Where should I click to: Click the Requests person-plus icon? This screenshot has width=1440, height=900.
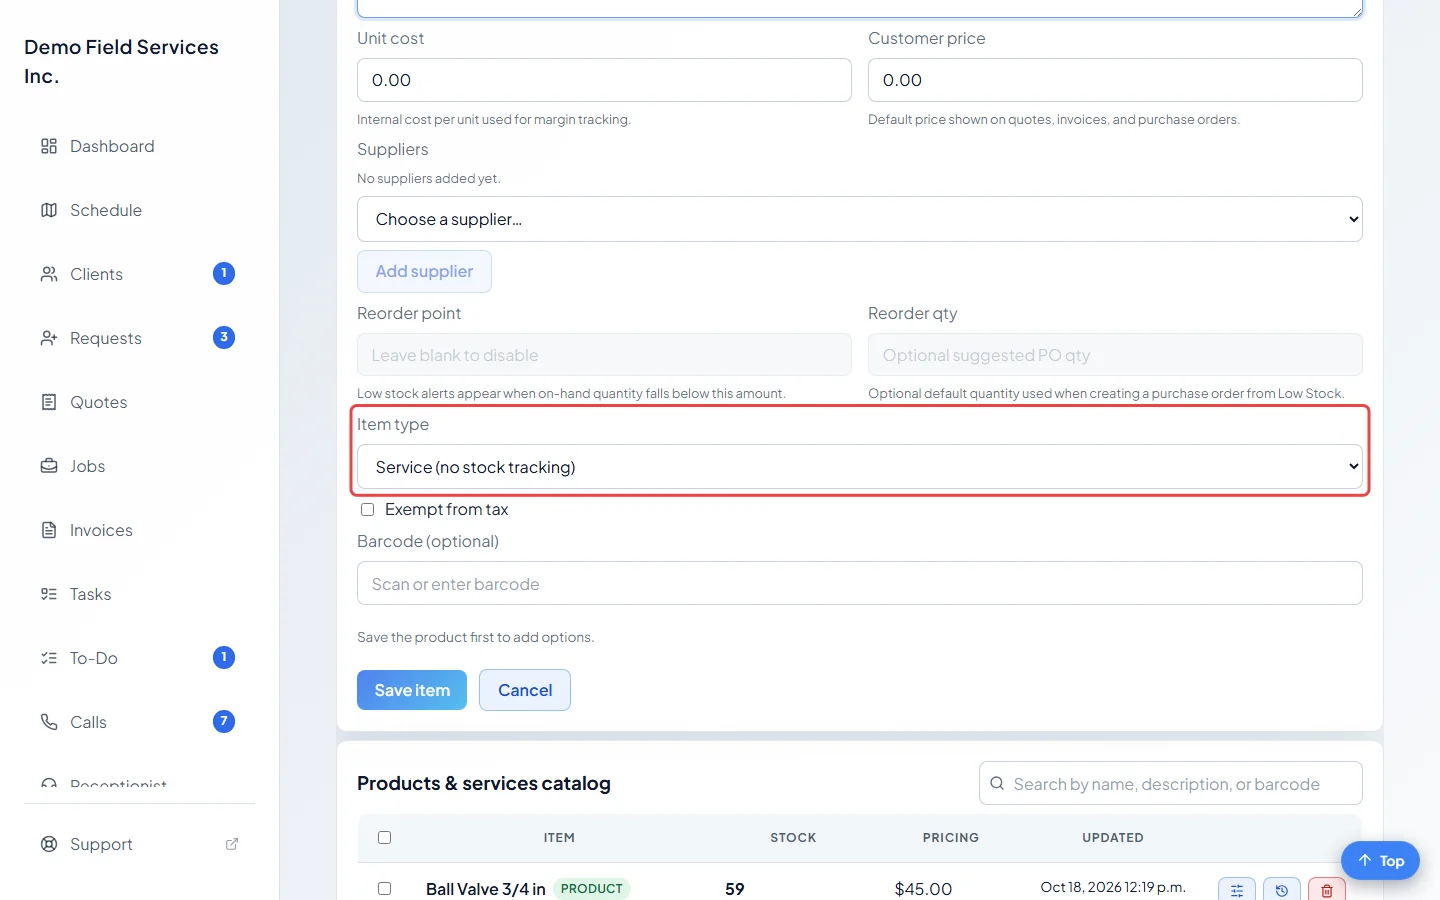[49, 338]
